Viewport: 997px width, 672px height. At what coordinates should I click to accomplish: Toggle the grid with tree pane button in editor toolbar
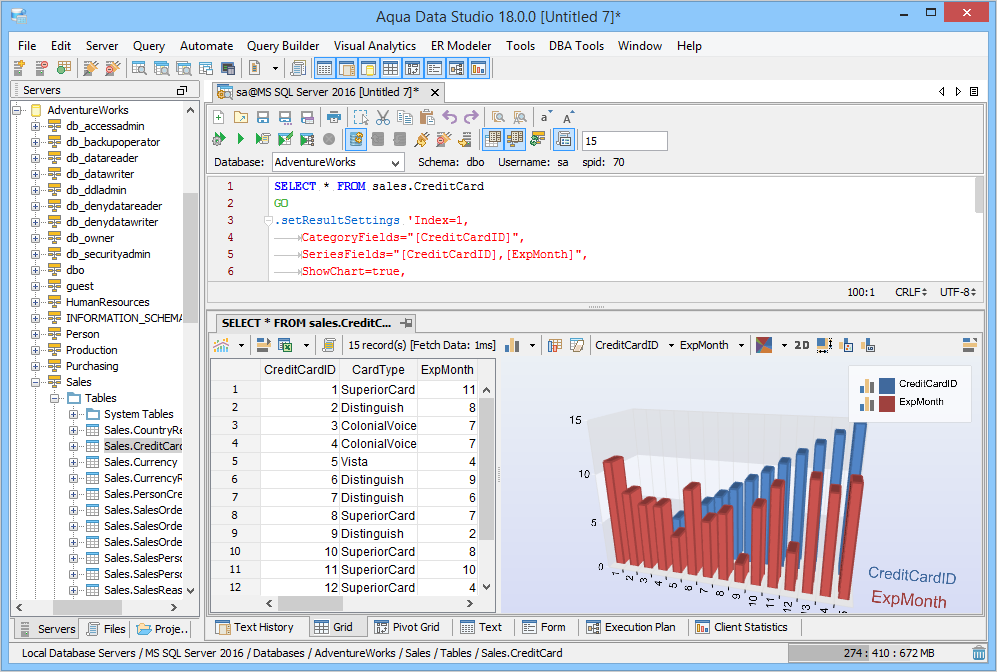click(x=515, y=139)
